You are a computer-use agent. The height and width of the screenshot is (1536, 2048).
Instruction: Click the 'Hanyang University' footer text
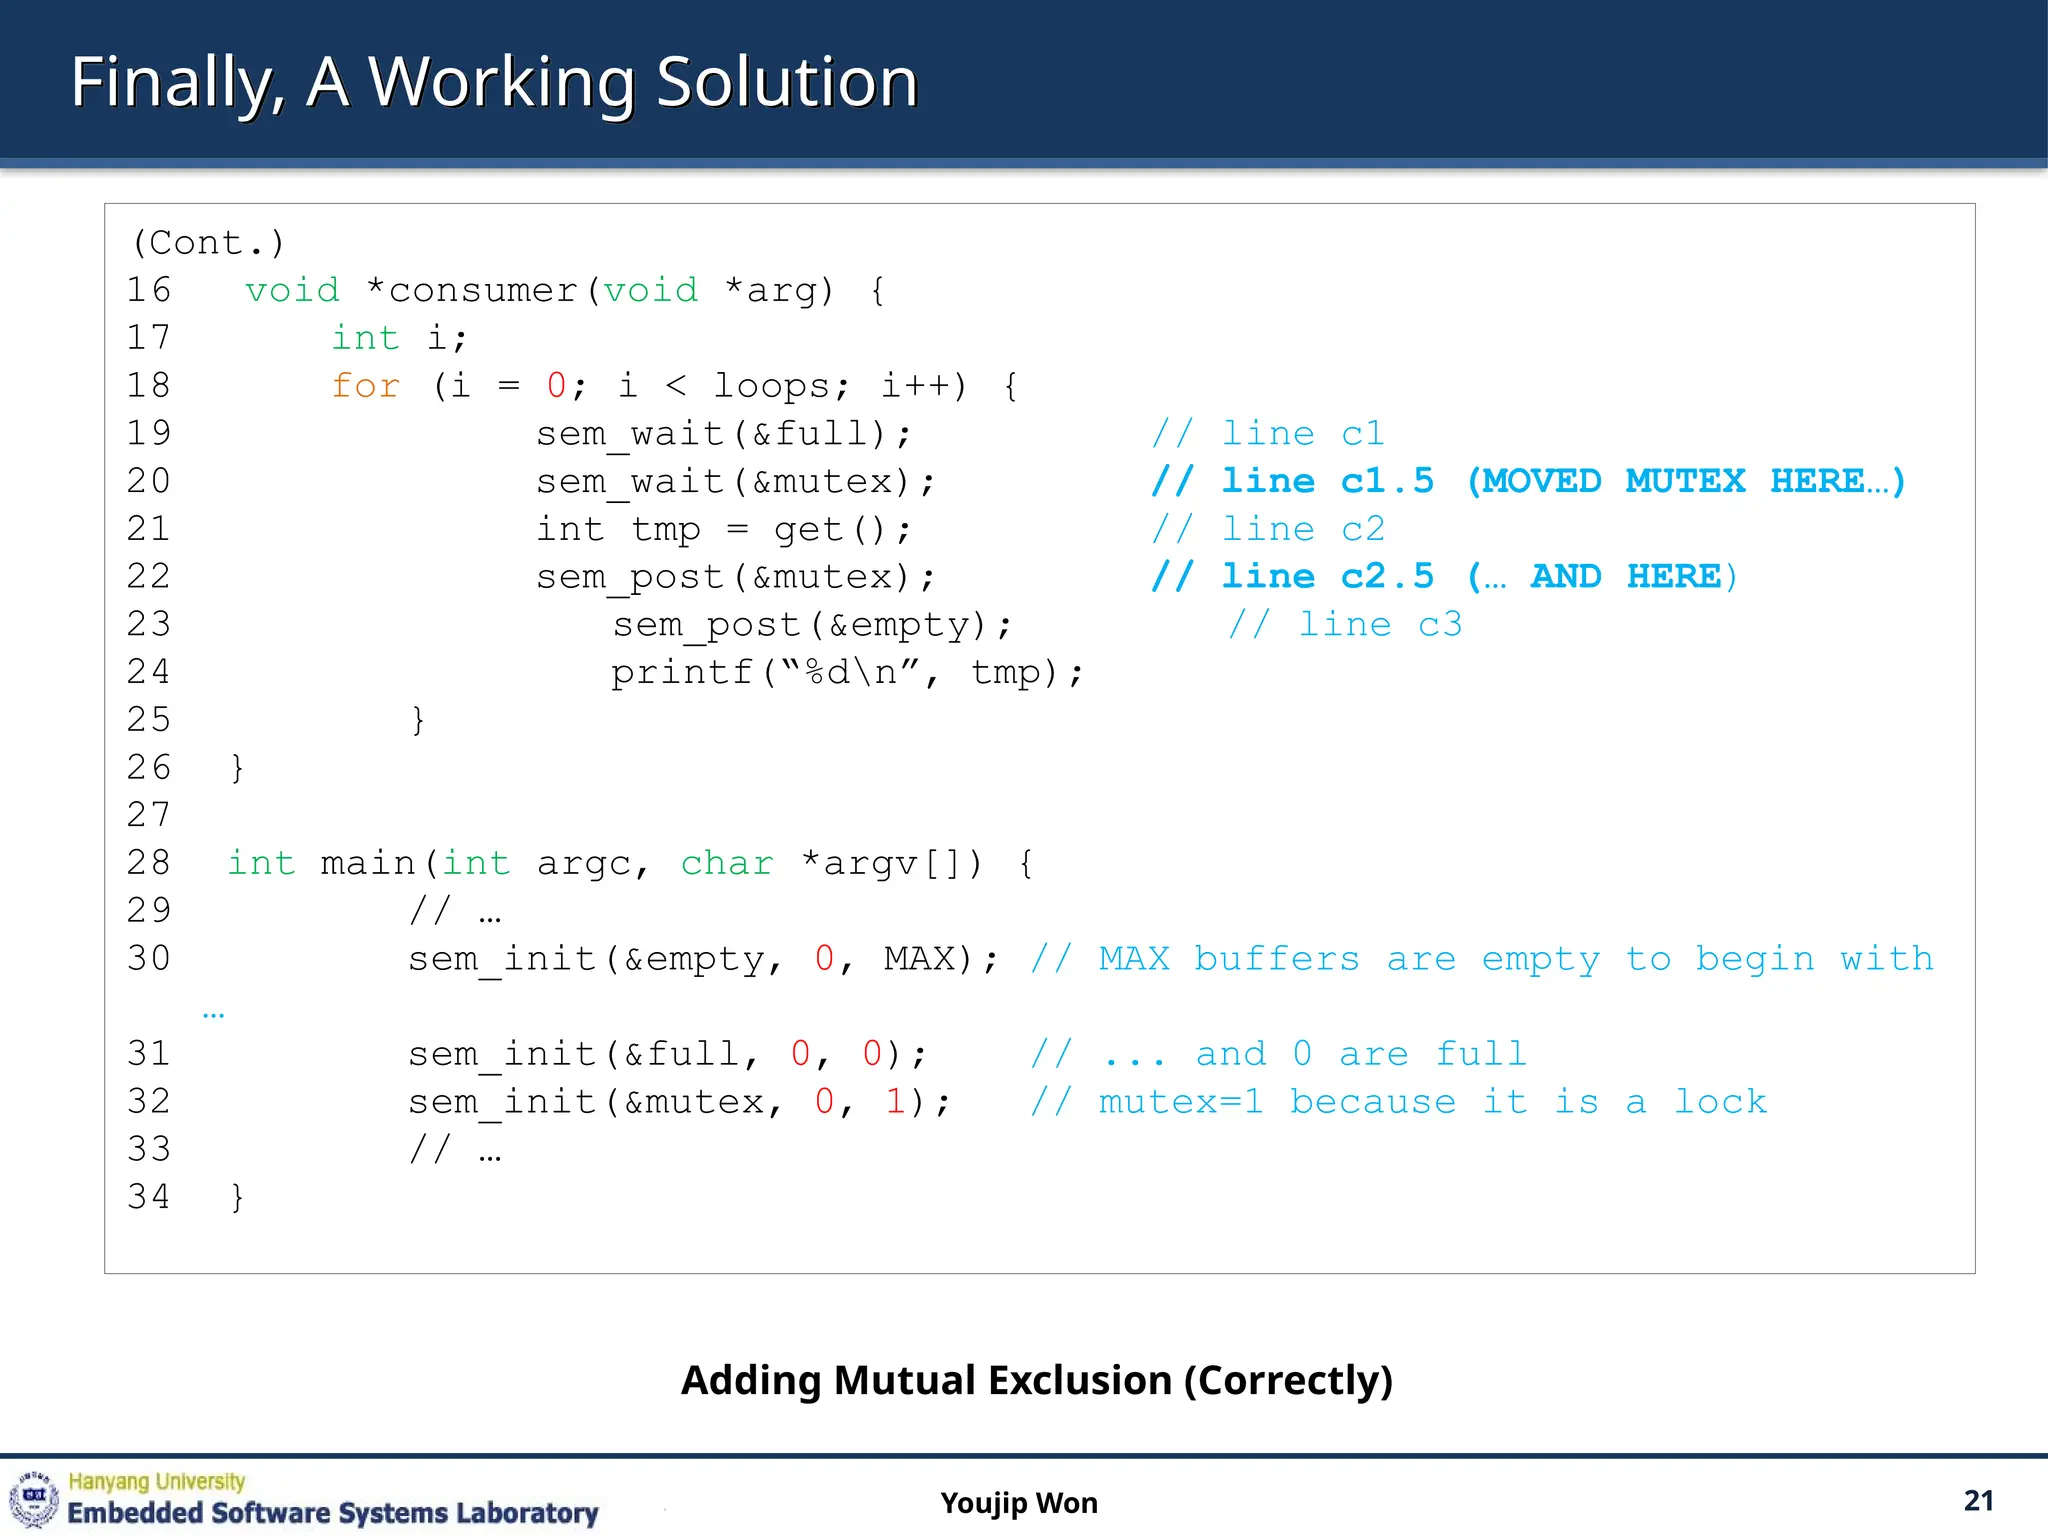point(157,1481)
